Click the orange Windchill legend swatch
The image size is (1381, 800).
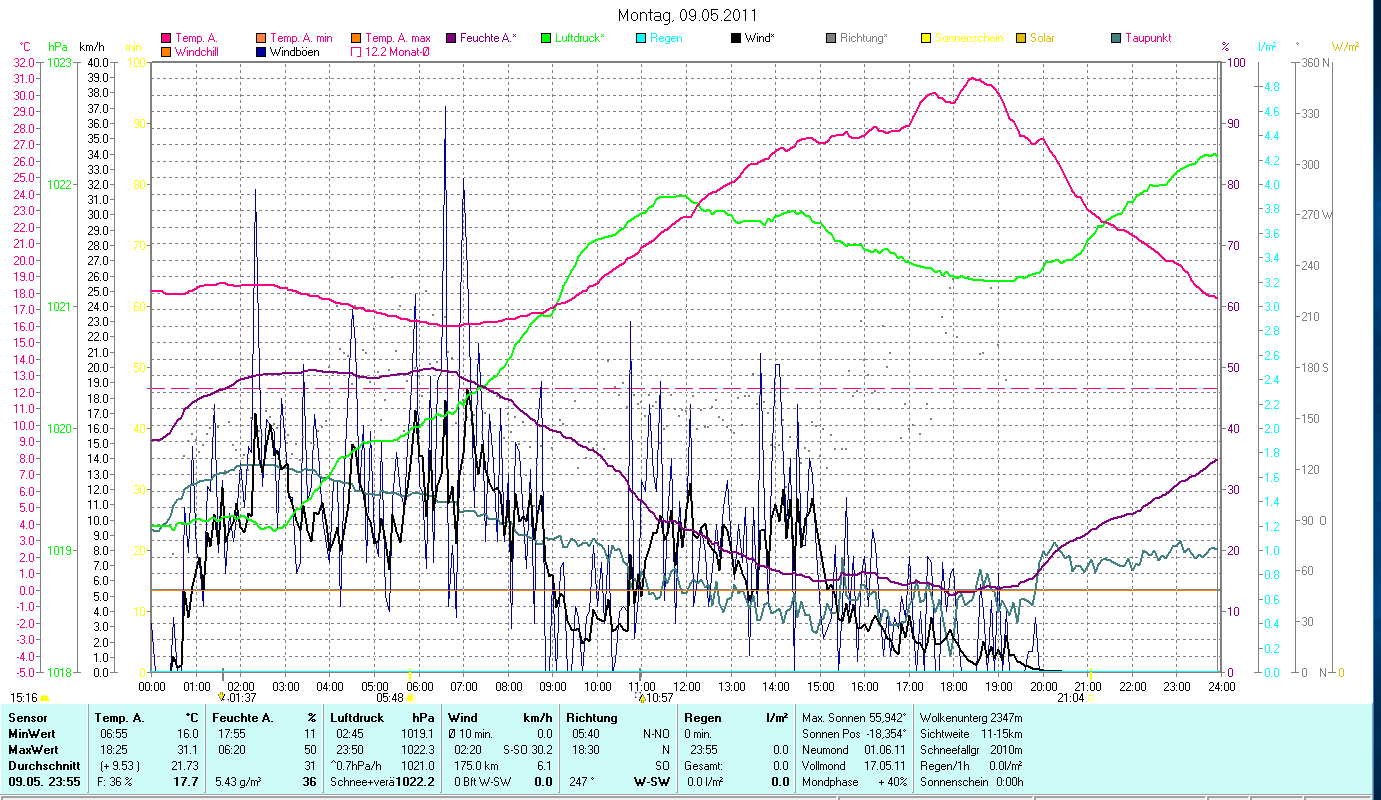[166, 51]
